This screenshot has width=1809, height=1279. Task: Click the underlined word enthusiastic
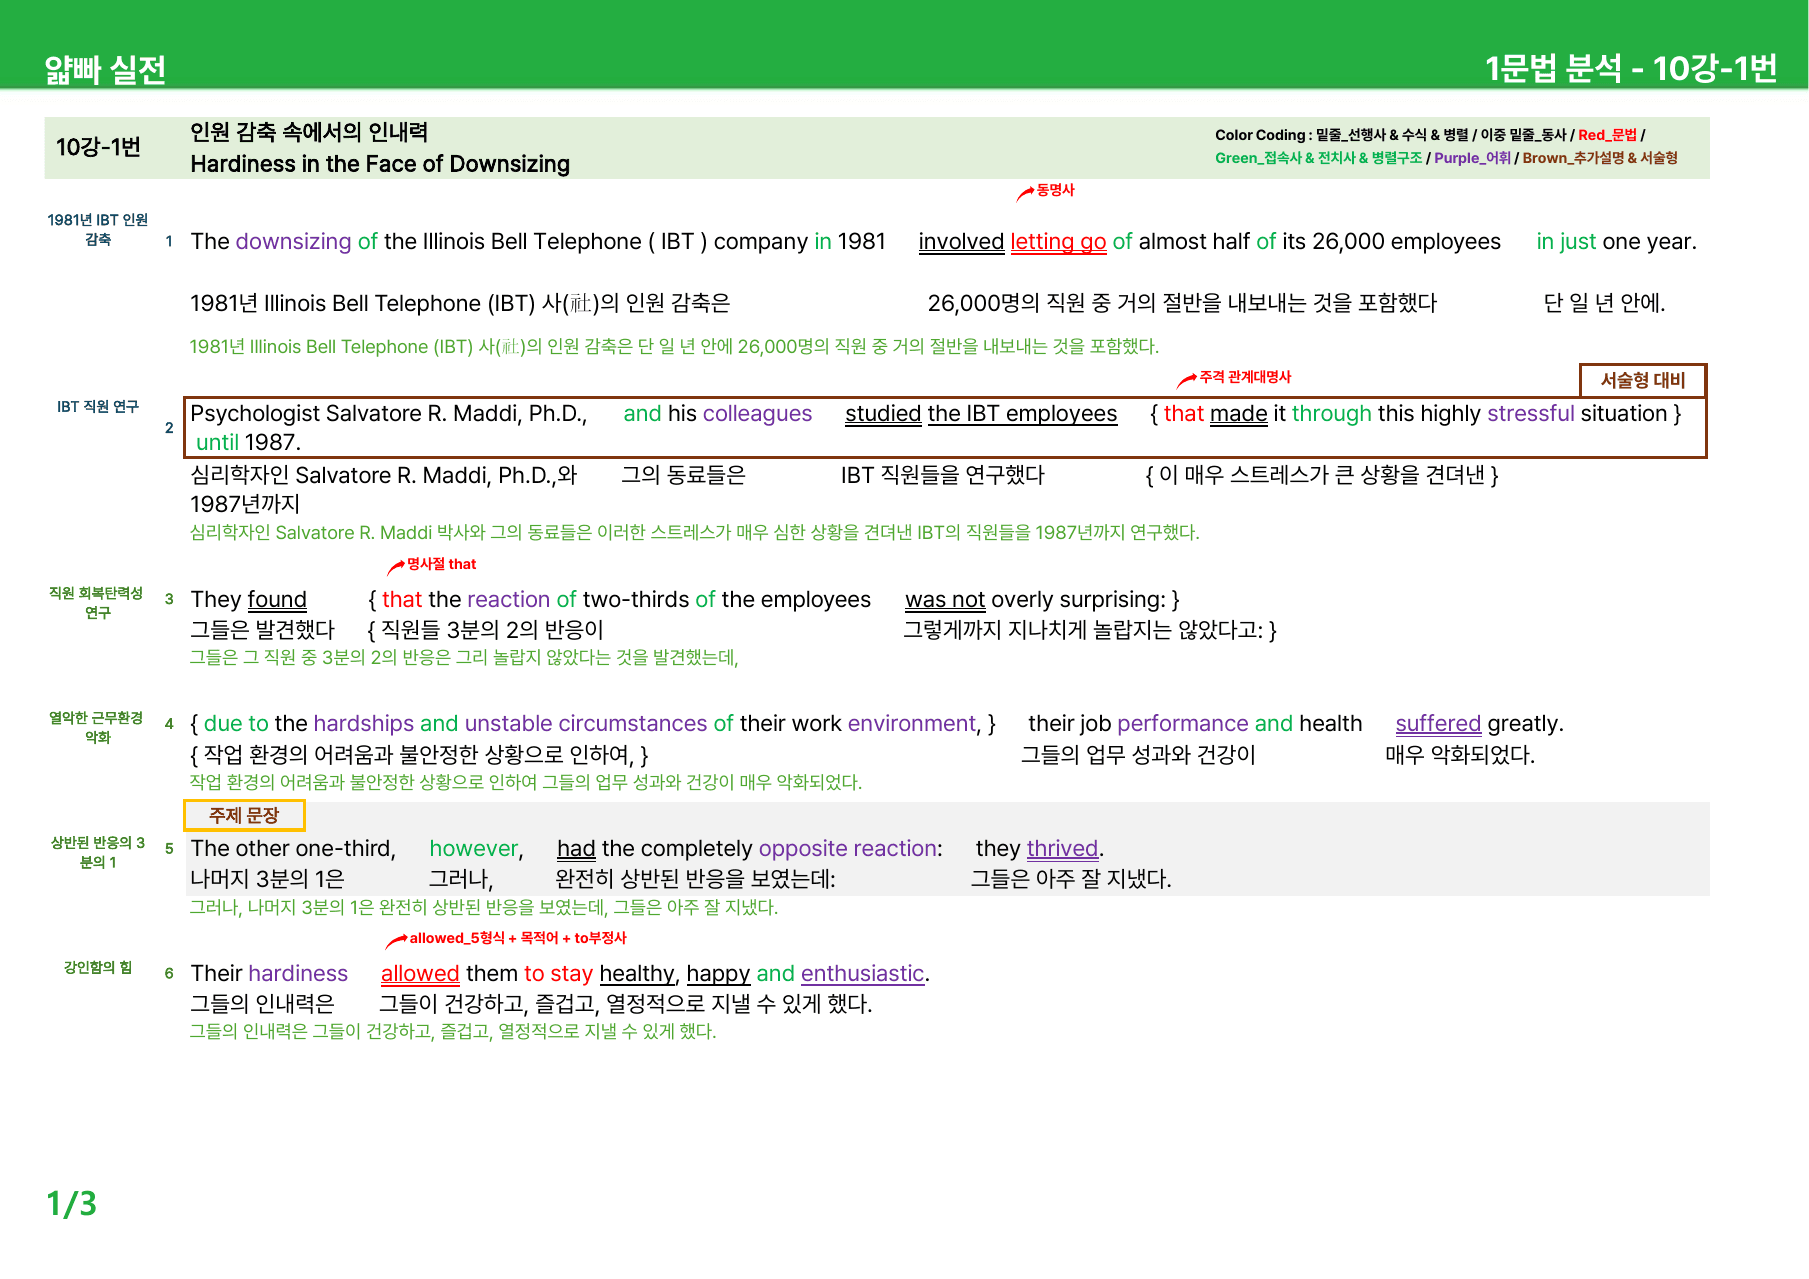click(862, 974)
